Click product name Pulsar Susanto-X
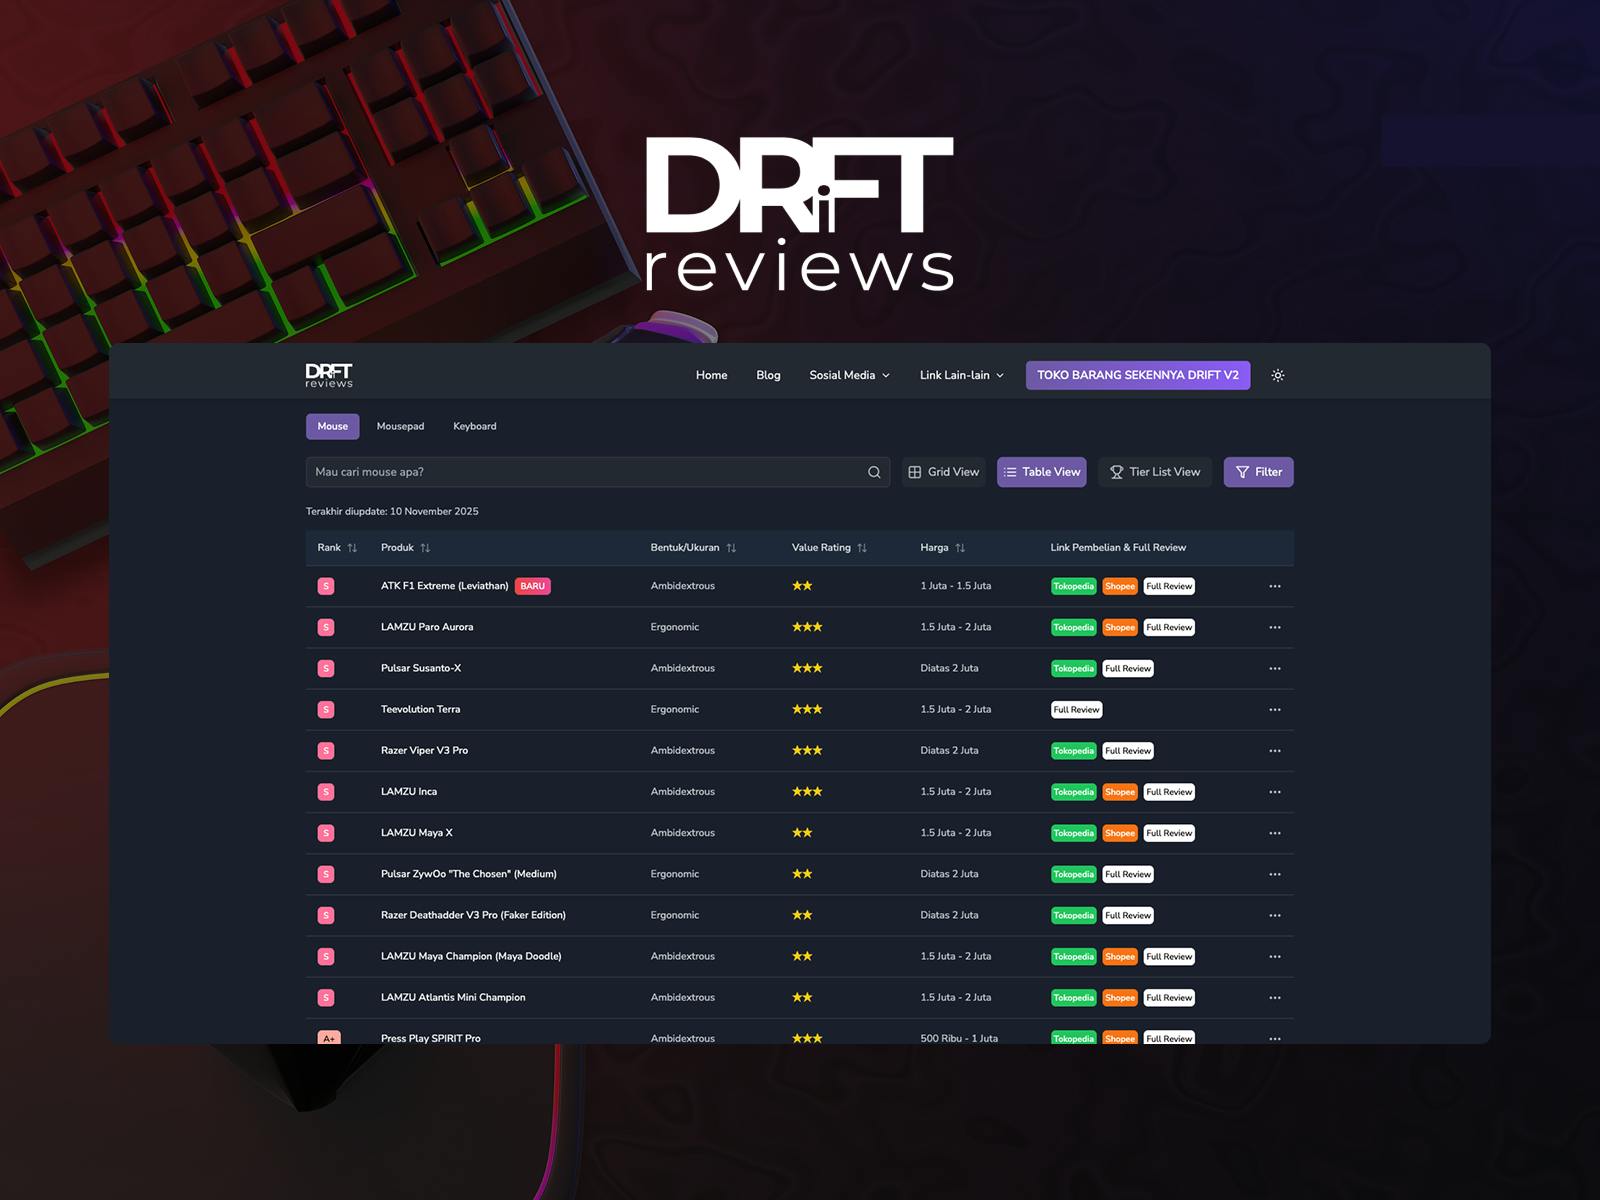The width and height of the screenshot is (1600, 1200). click(421, 668)
